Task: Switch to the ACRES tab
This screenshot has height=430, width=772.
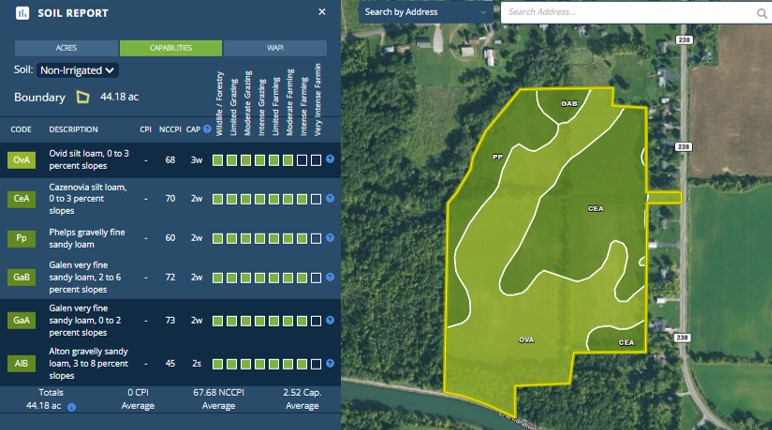Action: tap(66, 48)
